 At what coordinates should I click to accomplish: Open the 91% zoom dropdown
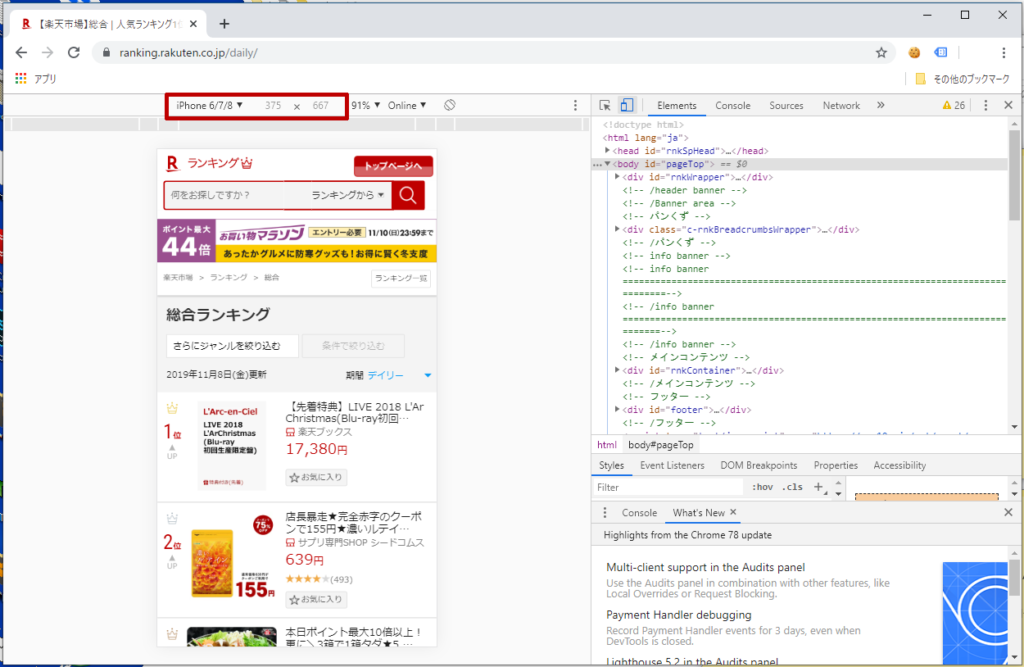pos(366,105)
